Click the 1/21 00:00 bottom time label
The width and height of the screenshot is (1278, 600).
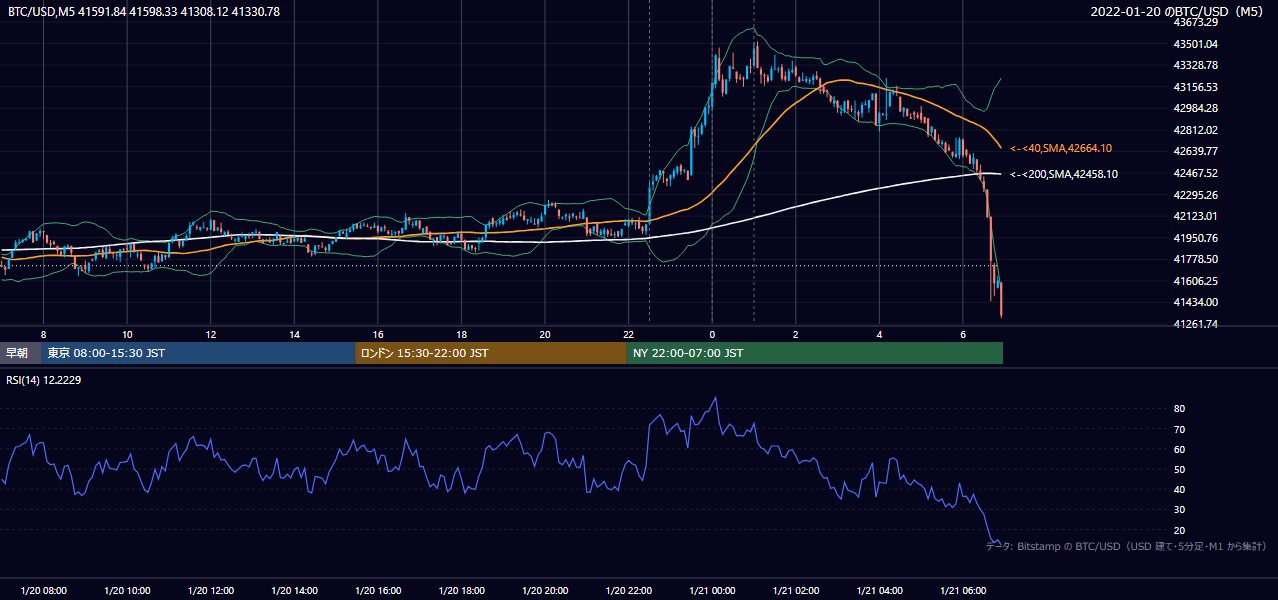[712, 591]
